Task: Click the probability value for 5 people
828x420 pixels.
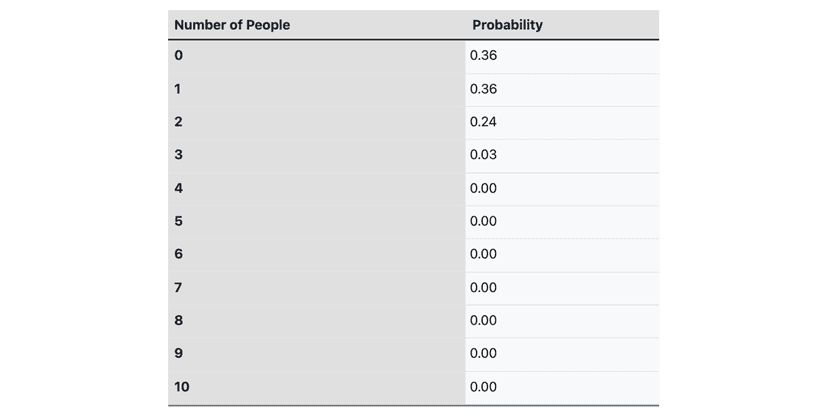Action: (483, 221)
